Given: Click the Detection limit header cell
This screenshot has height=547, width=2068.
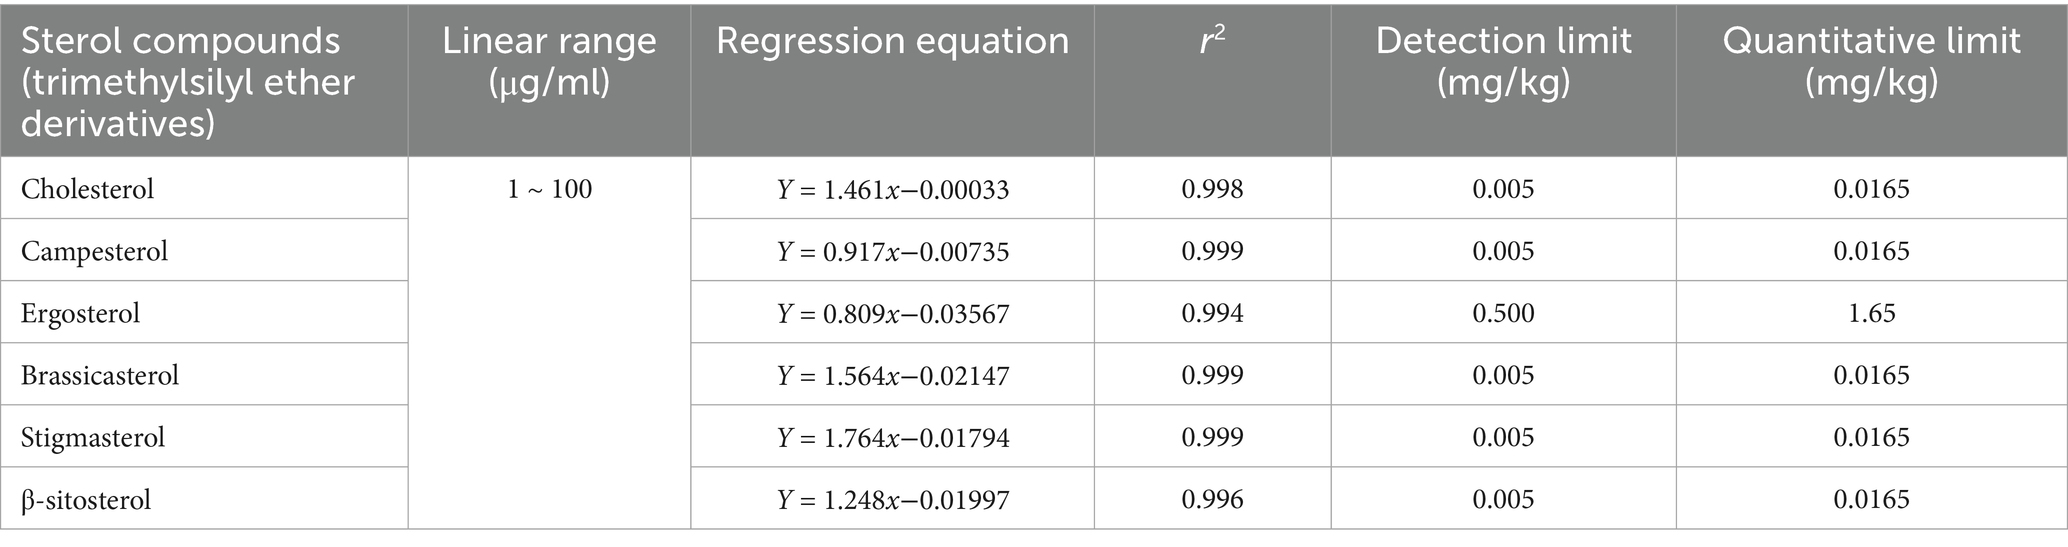Looking at the screenshot, I should tap(1503, 81).
